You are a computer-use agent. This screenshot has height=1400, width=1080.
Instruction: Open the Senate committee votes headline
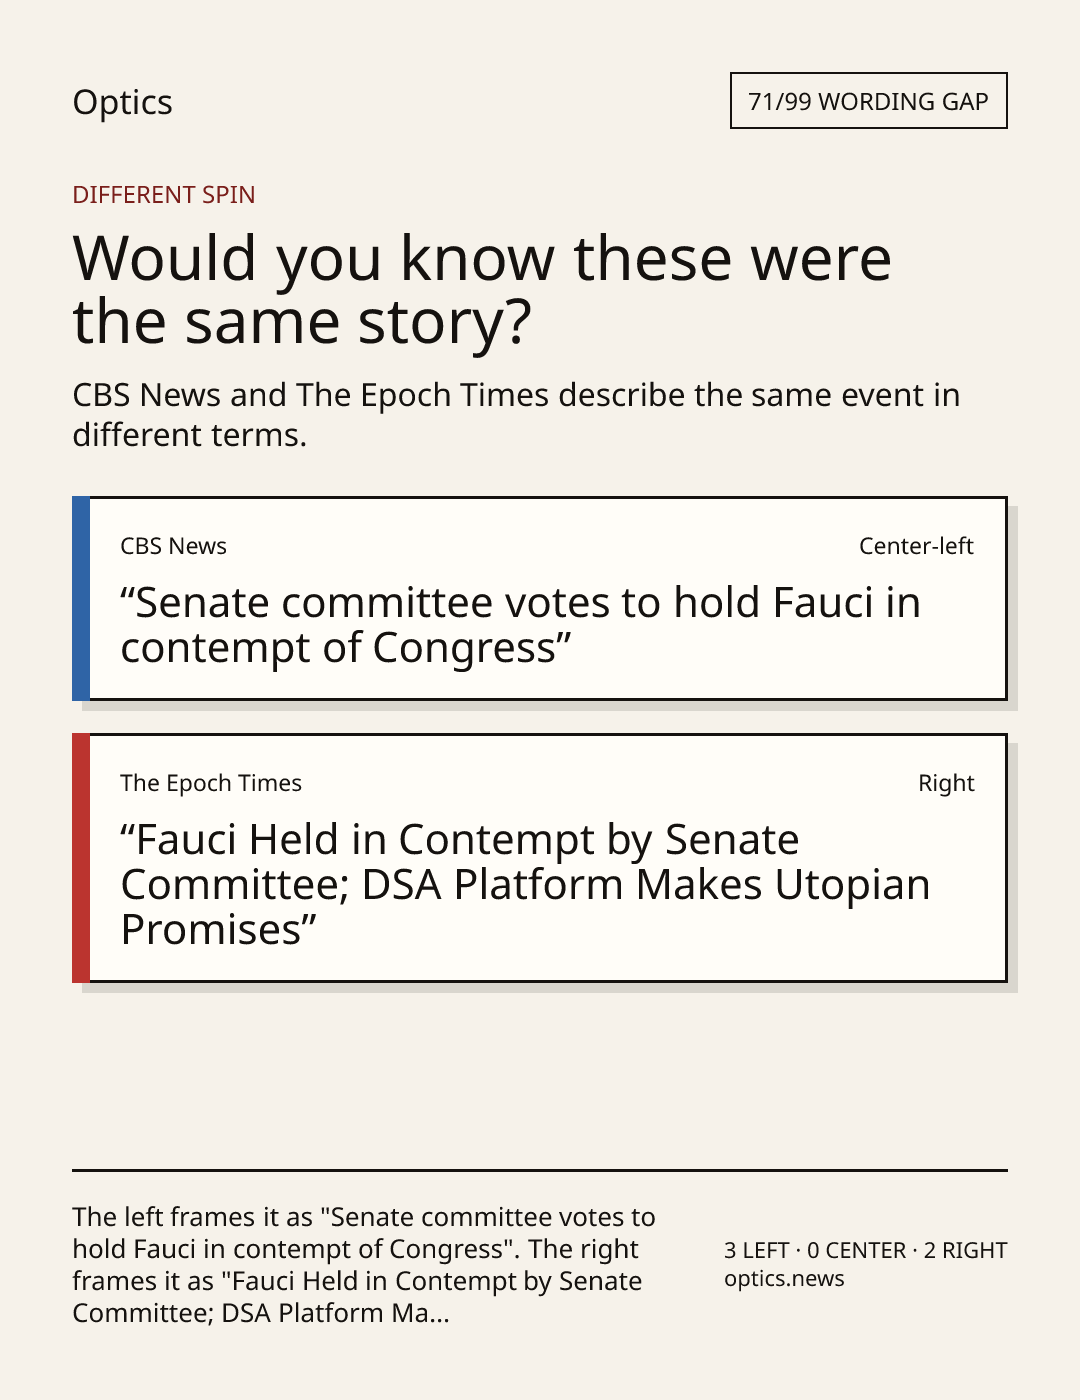tap(520, 625)
